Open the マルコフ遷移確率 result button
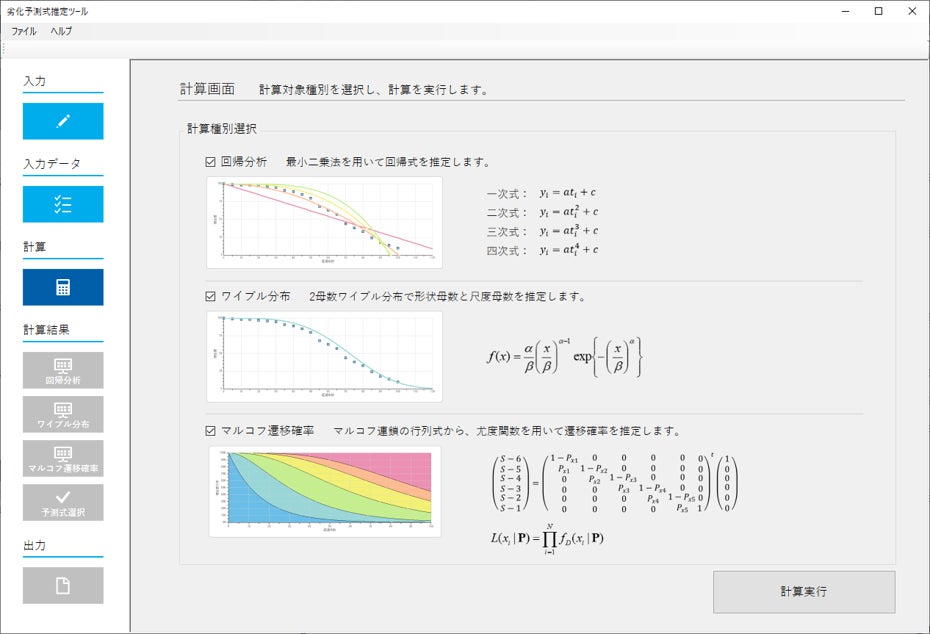 click(63, 458)
